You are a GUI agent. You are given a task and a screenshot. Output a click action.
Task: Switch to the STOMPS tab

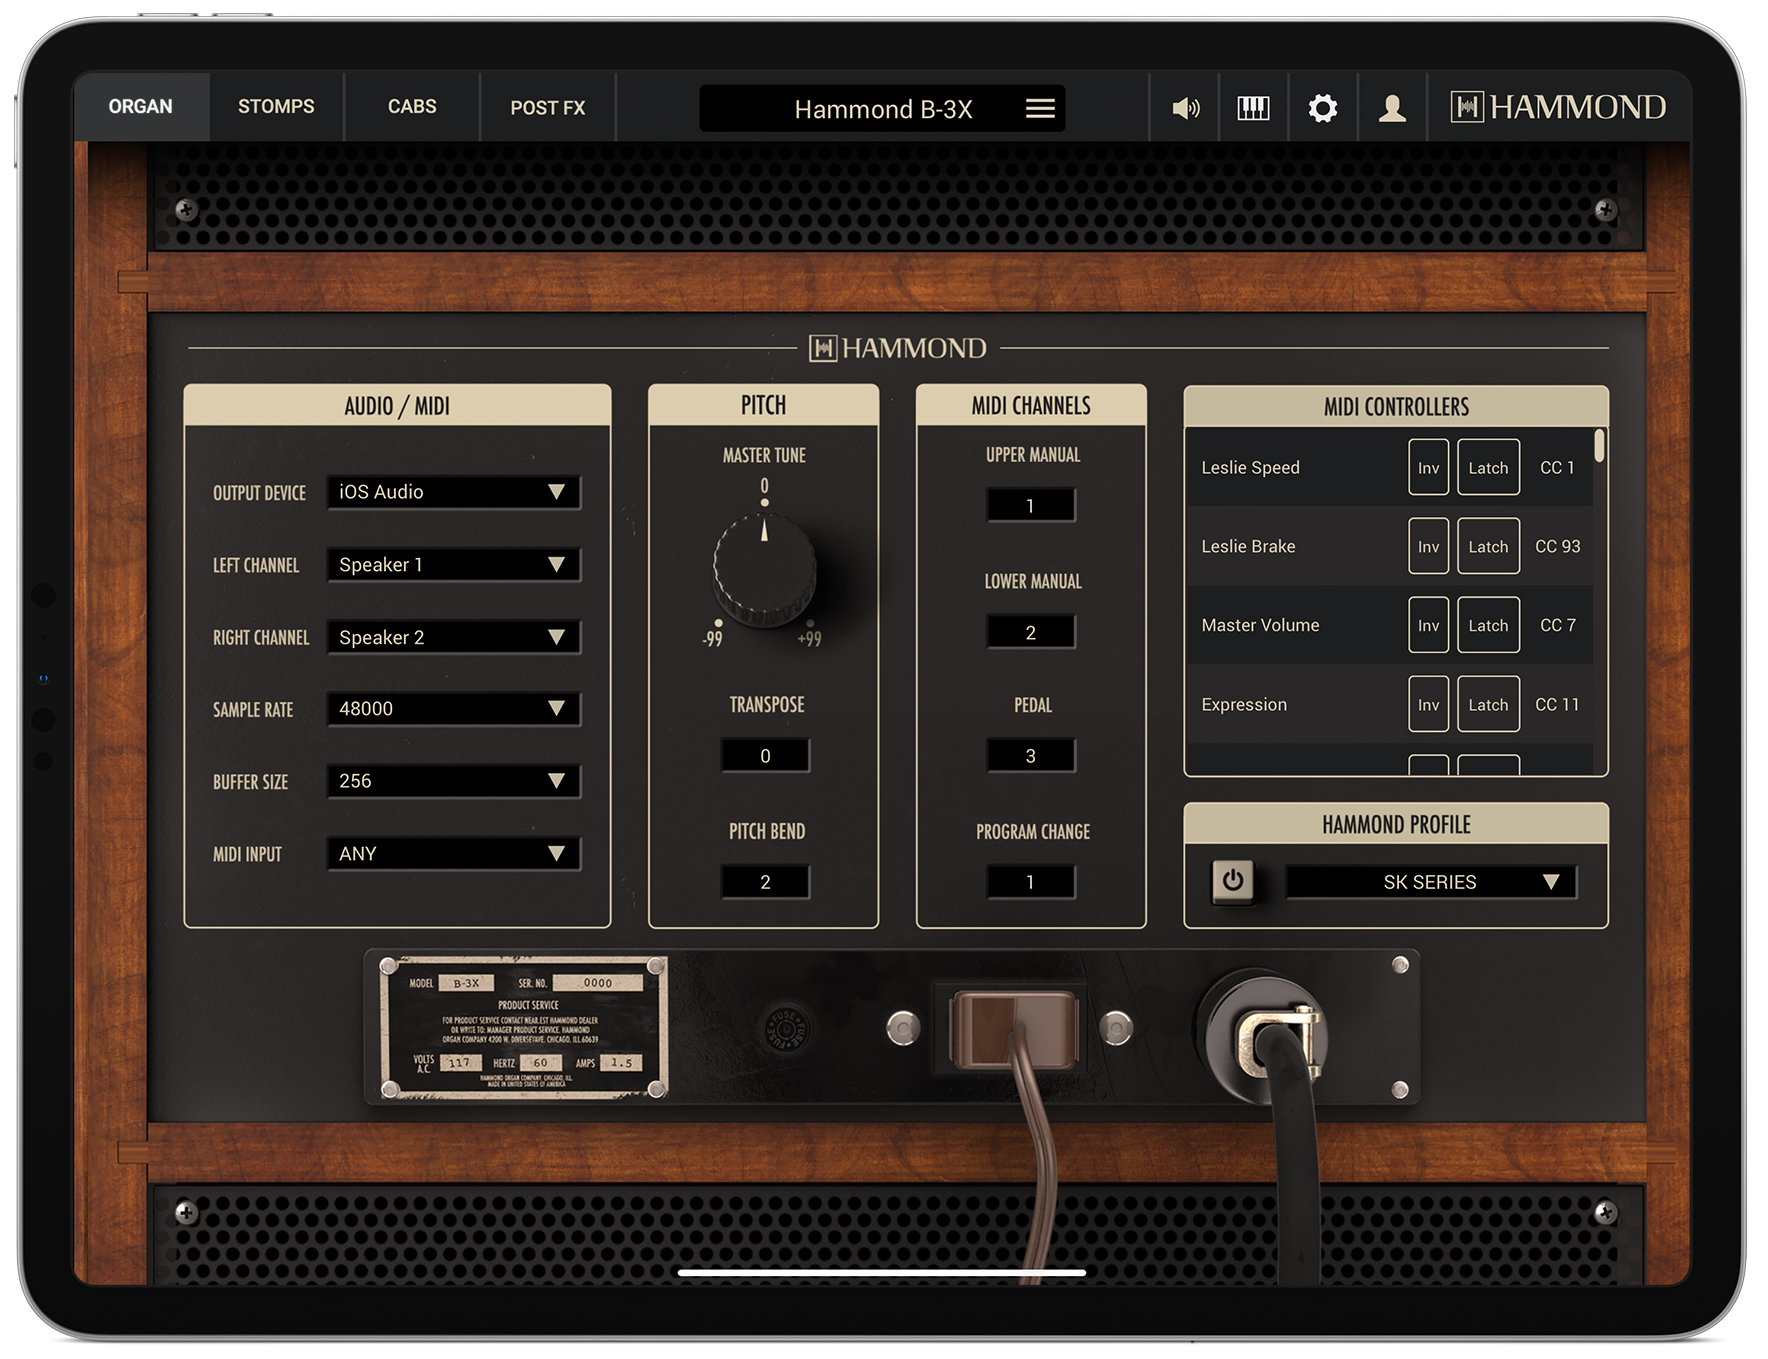[275, 107]
